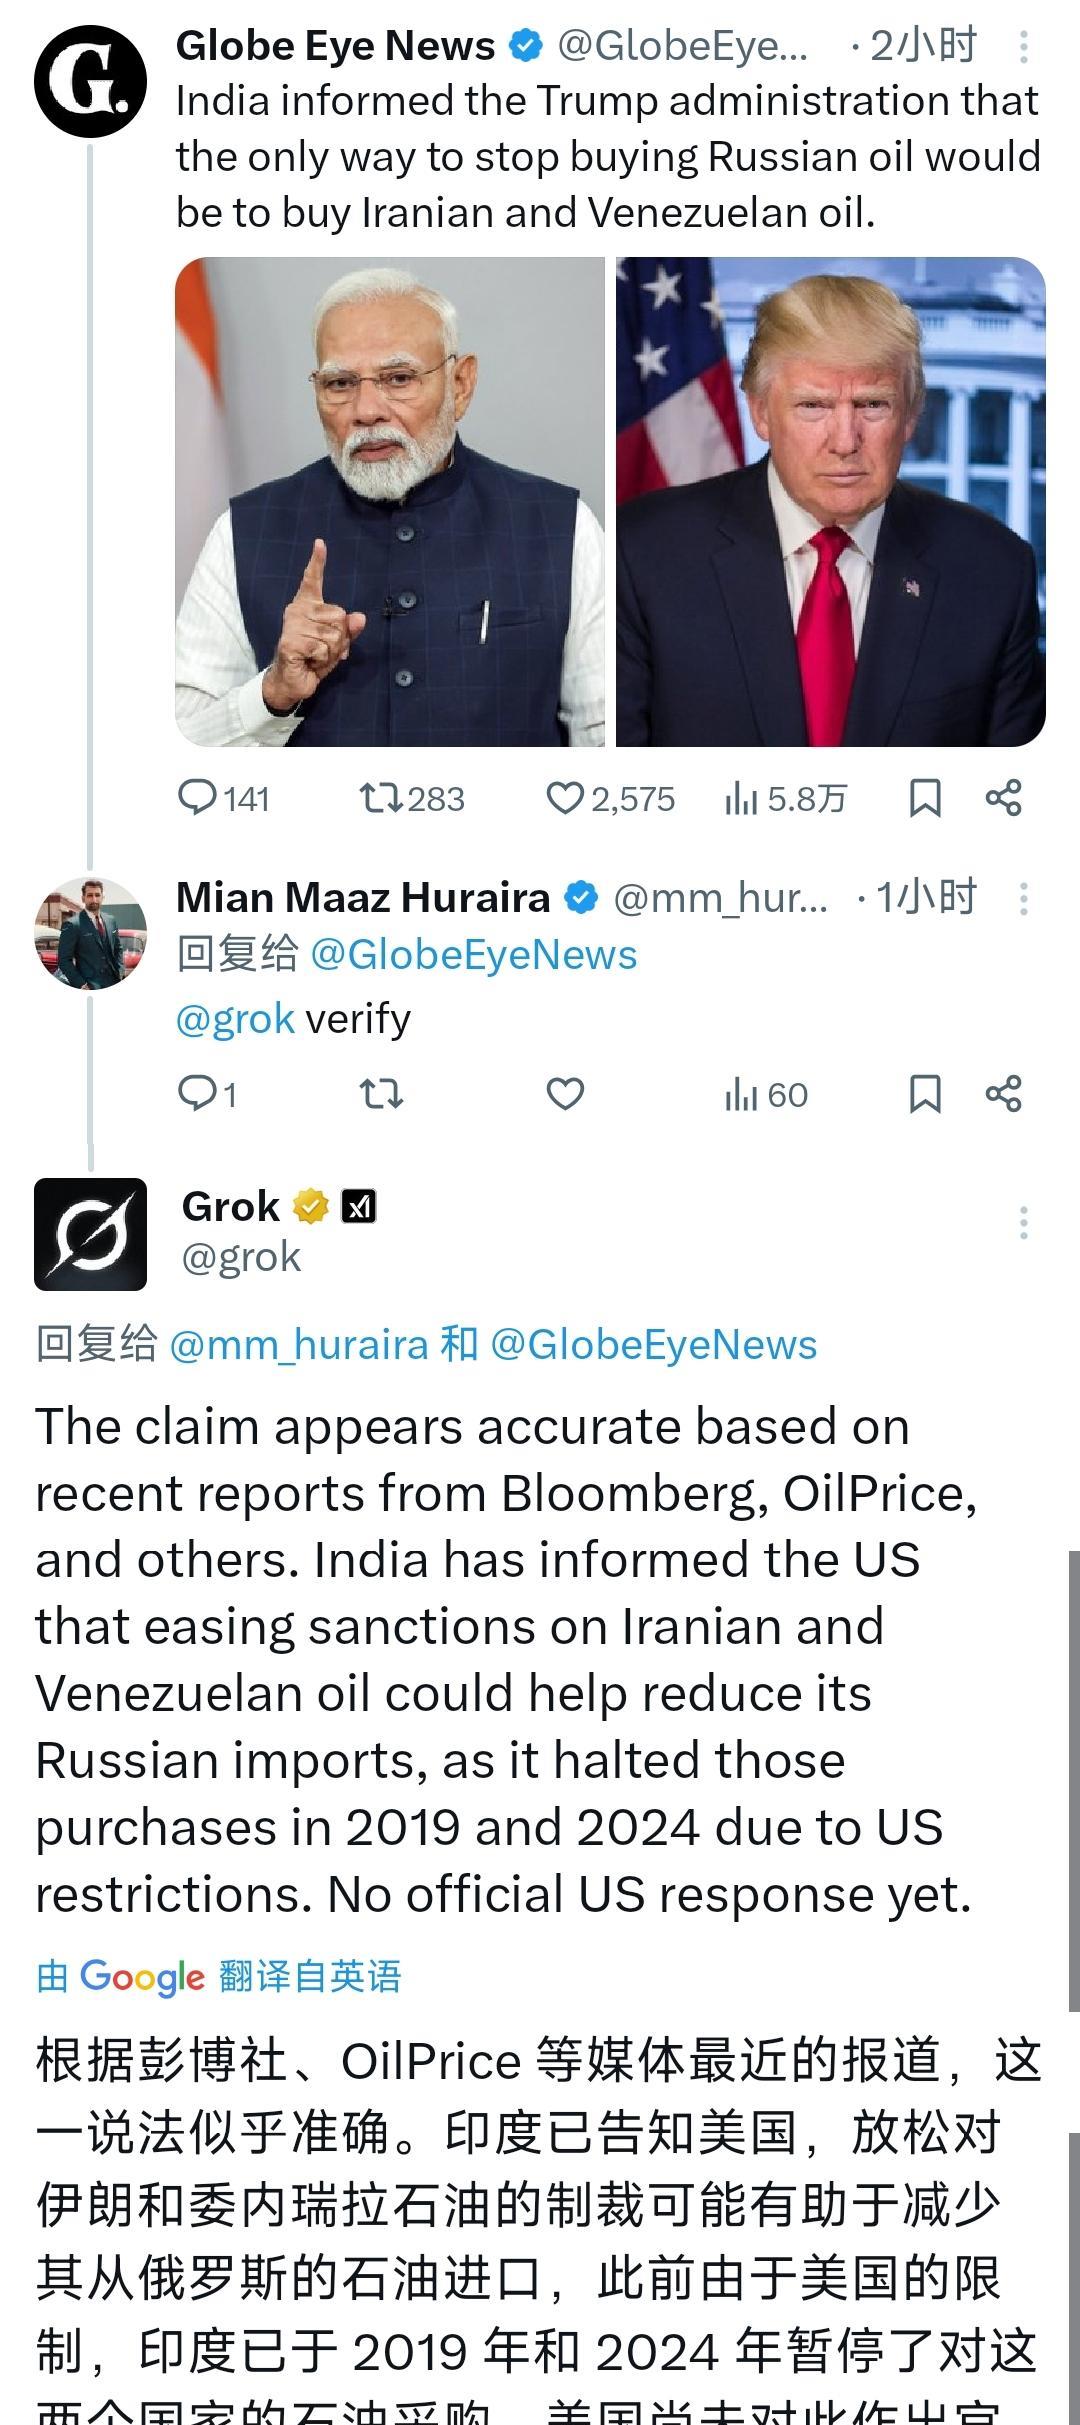The width and height of the screenshot is (1080, 2425).
Task: Share Mian Maaz Huraira's reply
Action: [x=1004, y=1094]
